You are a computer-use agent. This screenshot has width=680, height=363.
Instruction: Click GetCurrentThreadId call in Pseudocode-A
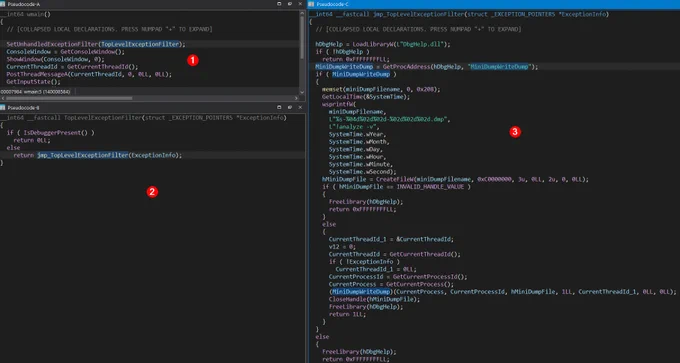102,67
